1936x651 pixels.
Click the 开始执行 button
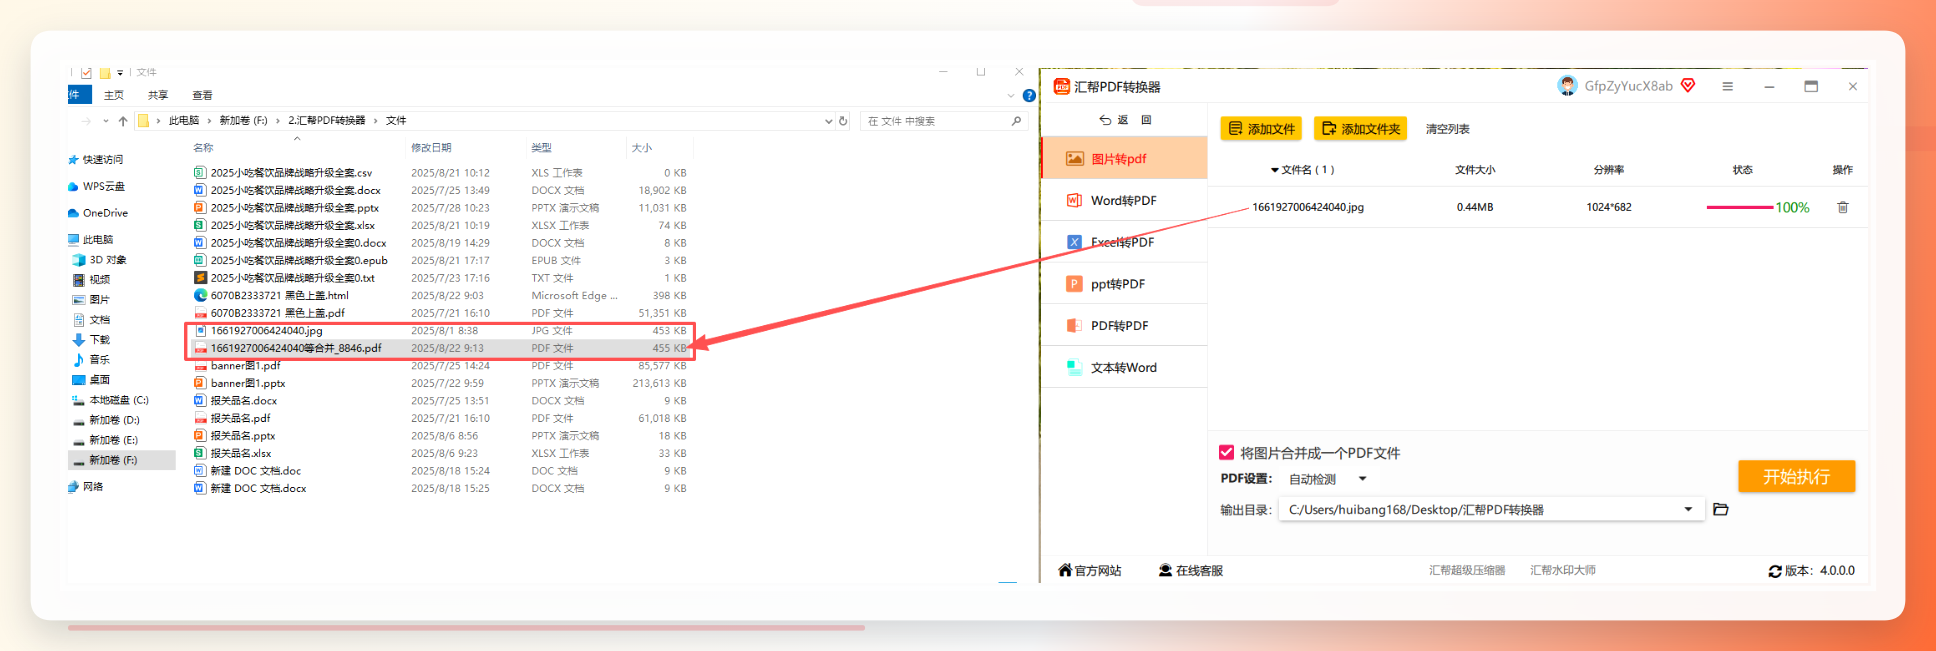click(1796, 476)
